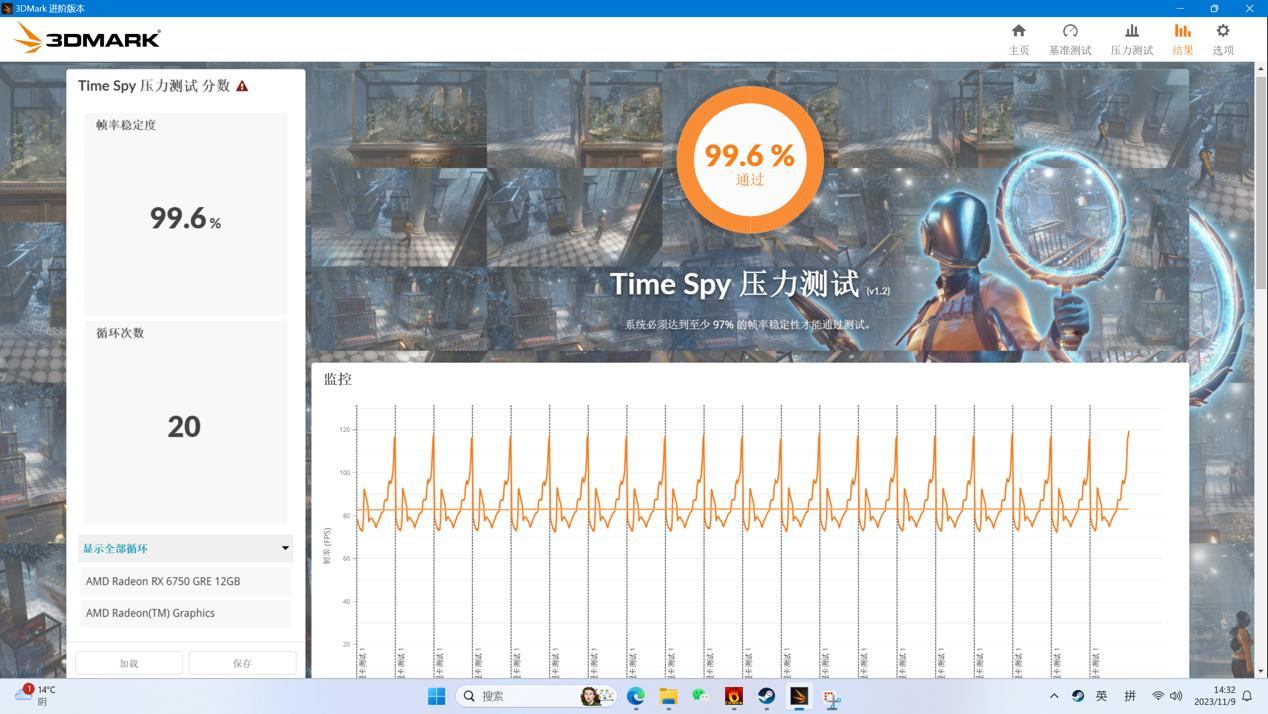This screenshot has height=714, width=1268.
Task: Click the 加载 load button
Action: click(129, 663)
